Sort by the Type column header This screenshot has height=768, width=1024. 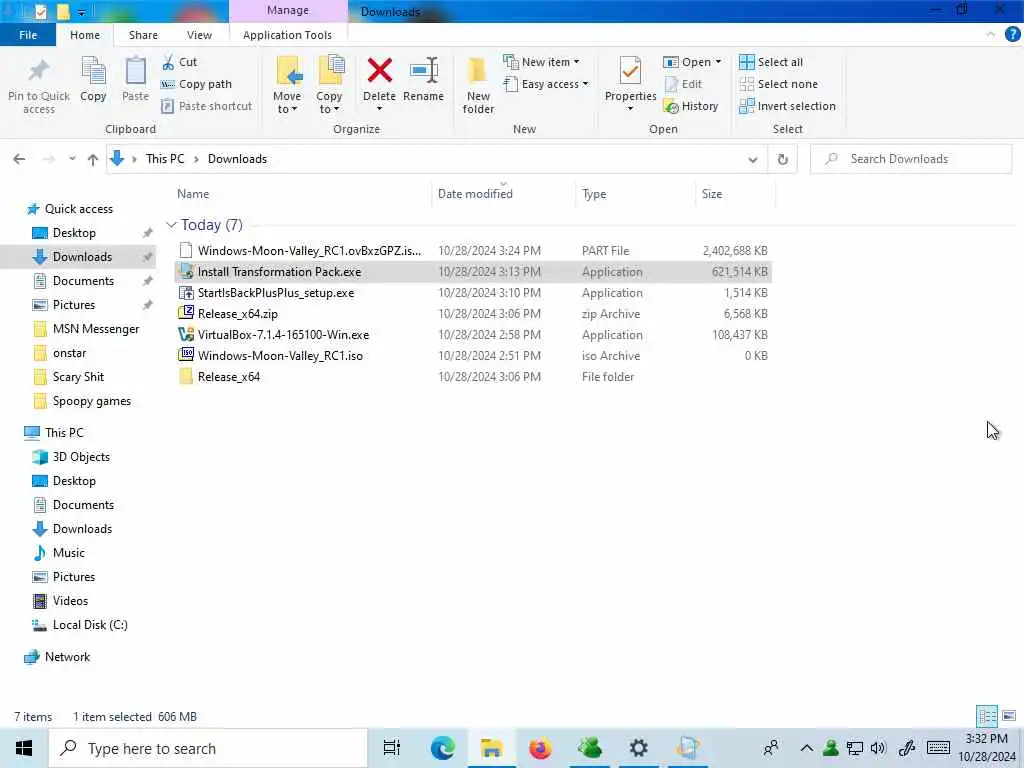point(635,194)
